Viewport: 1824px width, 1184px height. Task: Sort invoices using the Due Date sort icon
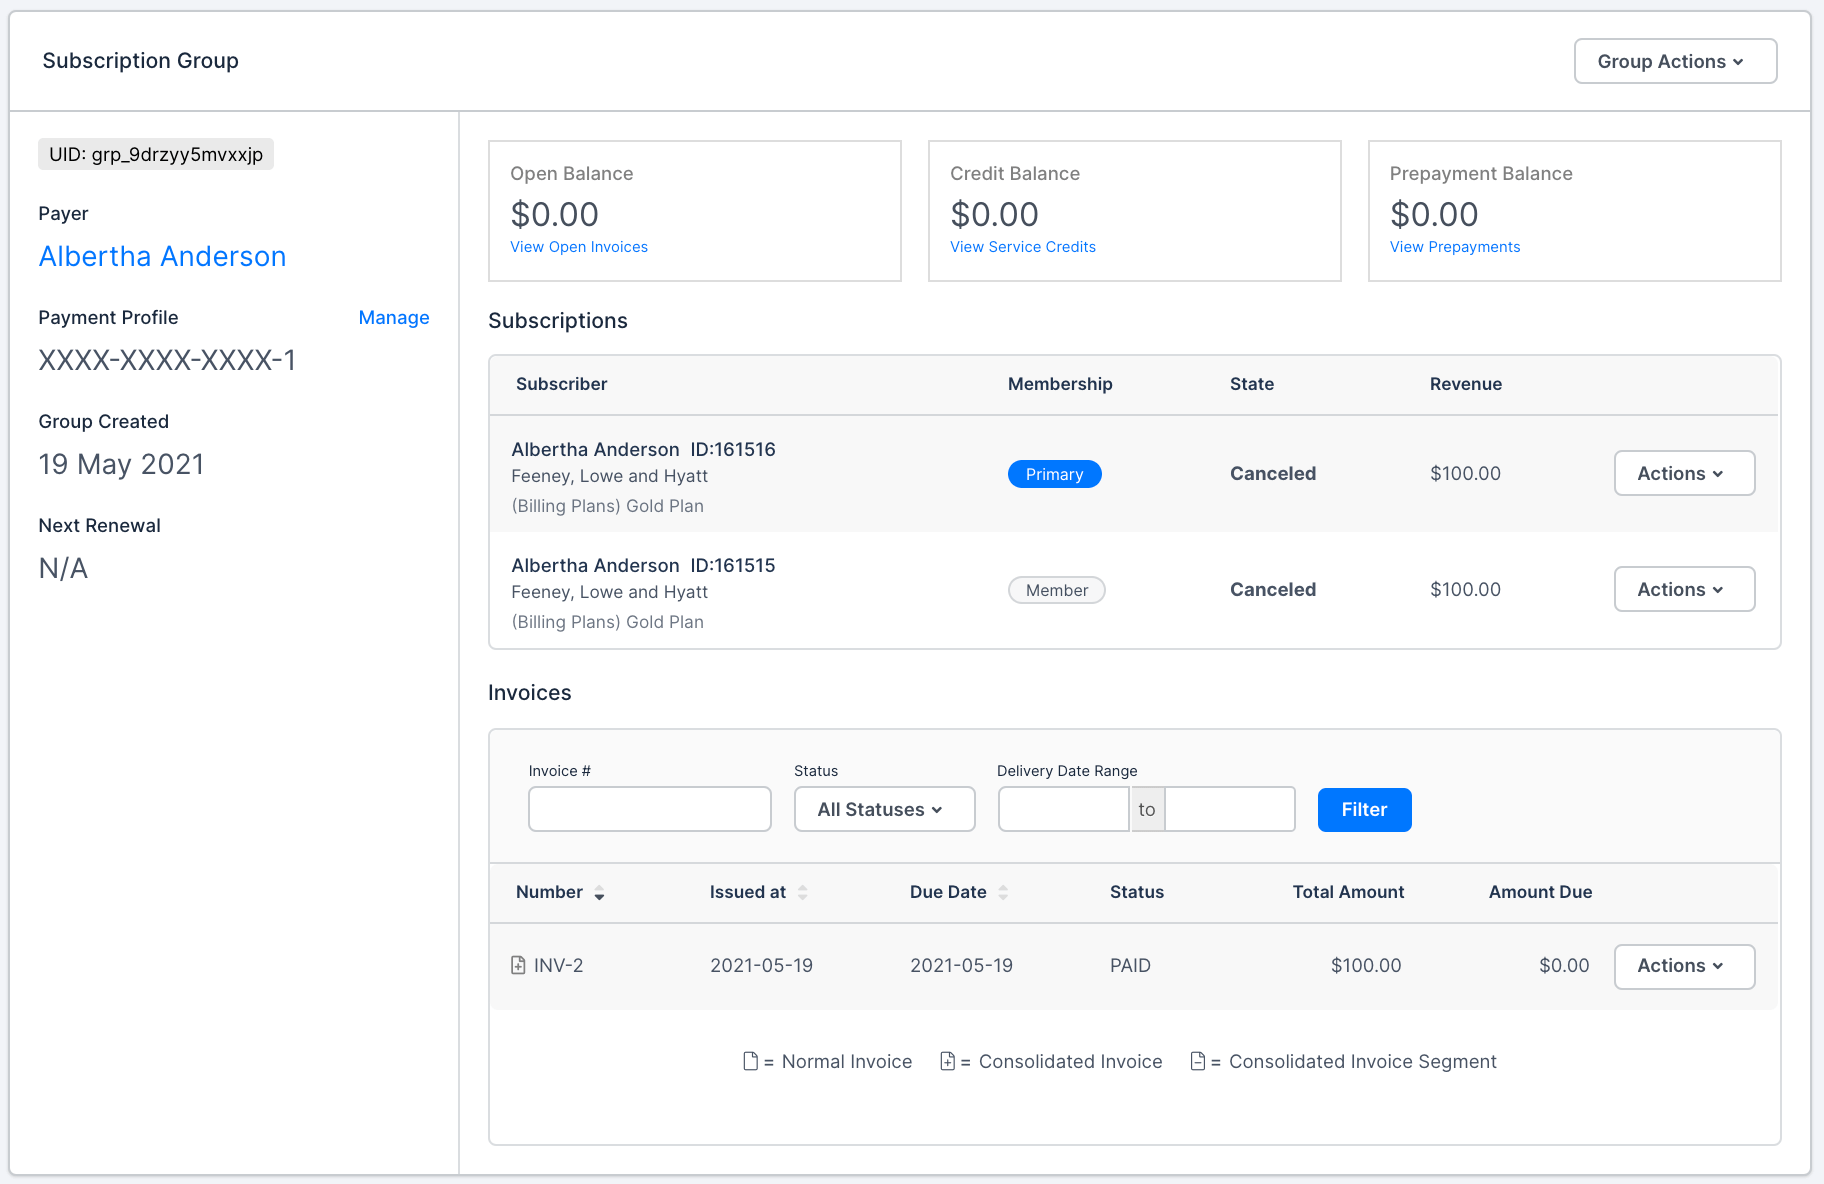click(x=1003, y=892)
